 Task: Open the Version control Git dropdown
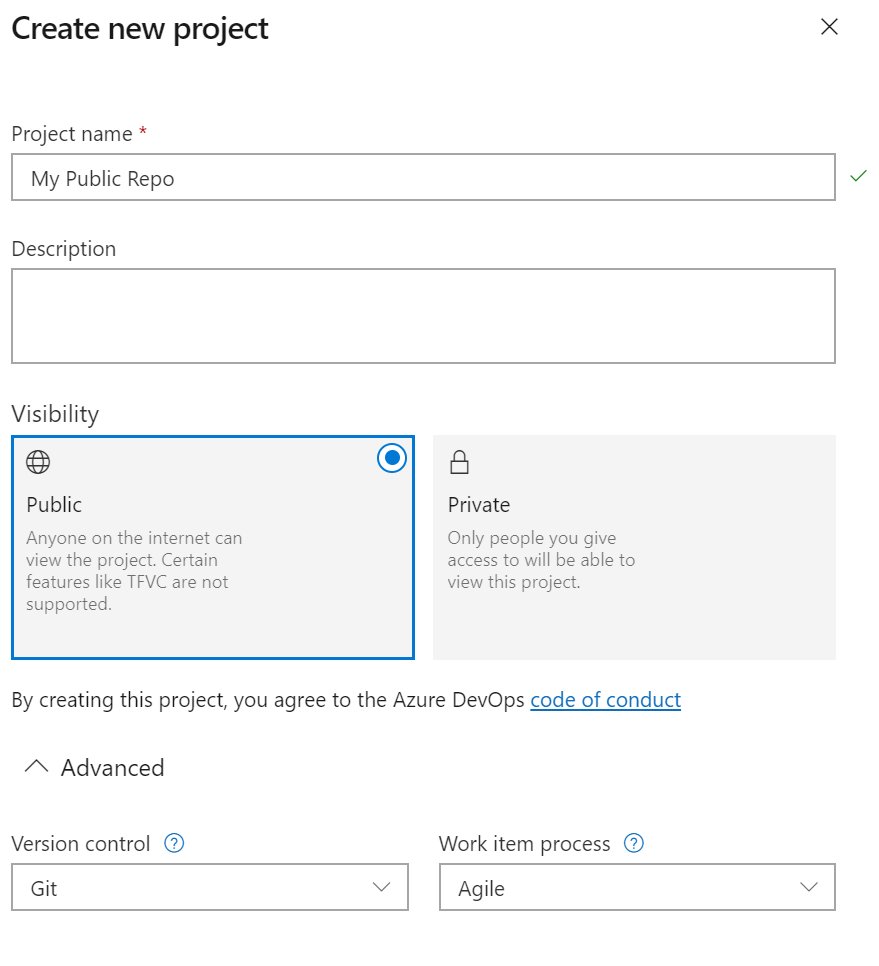click(210, 887)
